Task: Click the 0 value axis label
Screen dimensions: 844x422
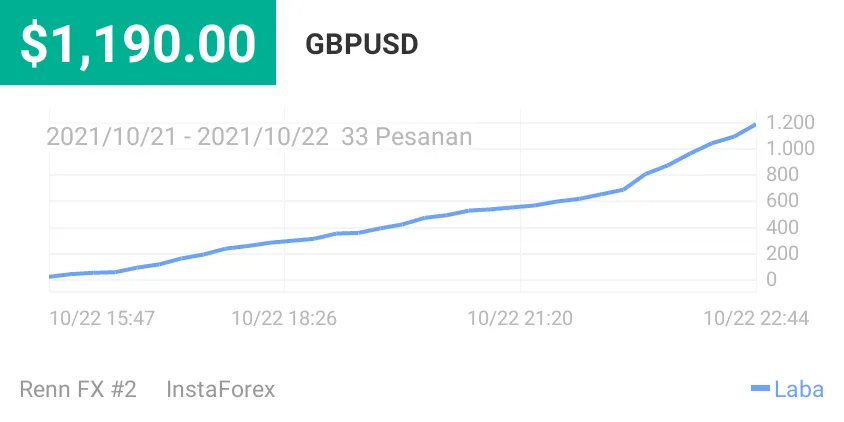Action: click(x=772, y=280)
